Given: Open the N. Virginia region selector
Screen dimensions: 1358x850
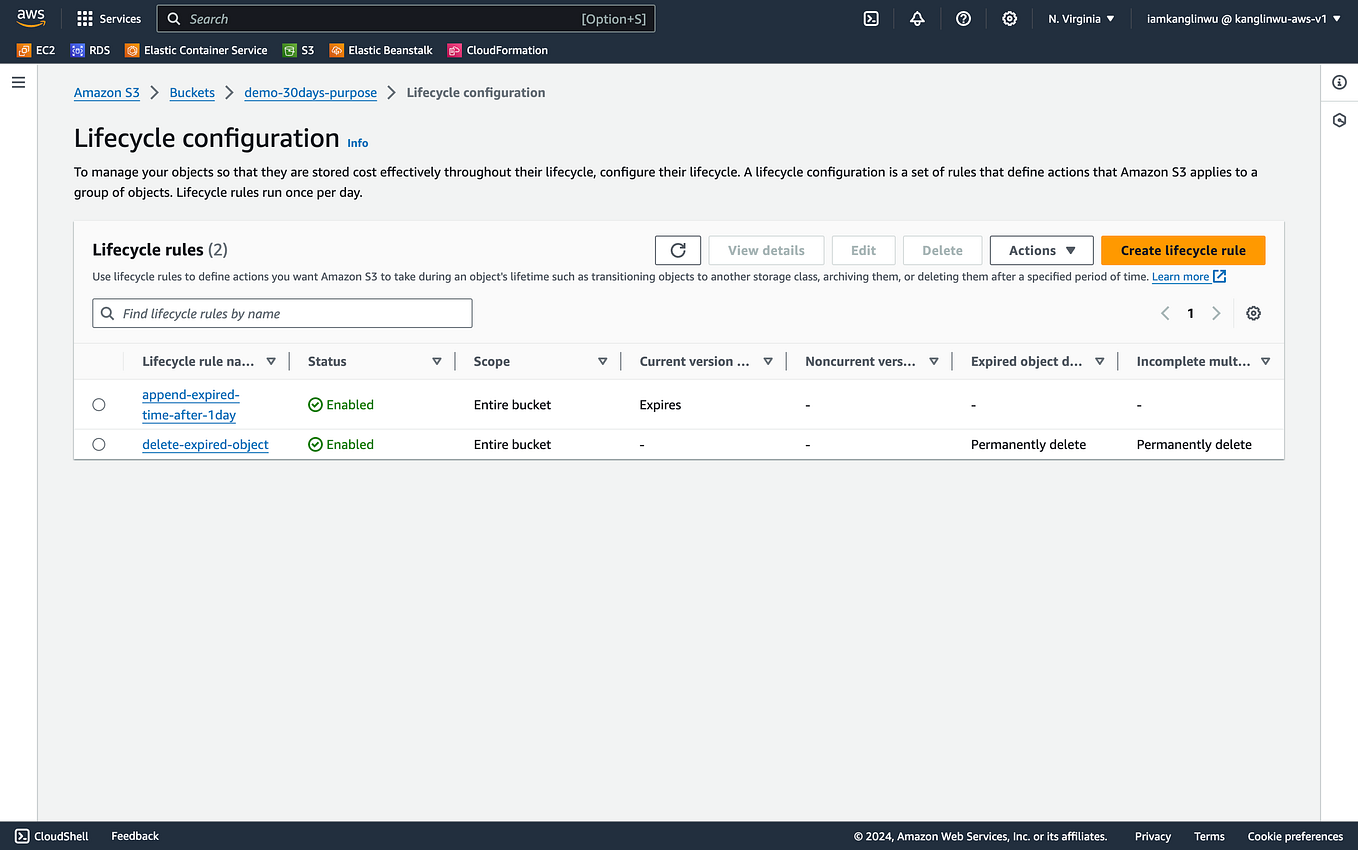Looking at the screenshot, I should (1081, 18).
